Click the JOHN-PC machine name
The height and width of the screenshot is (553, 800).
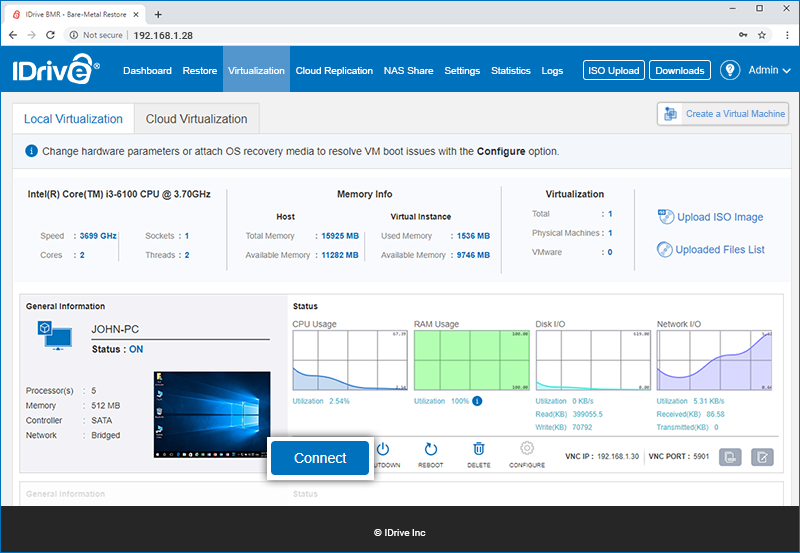click(x=115, y=329)
